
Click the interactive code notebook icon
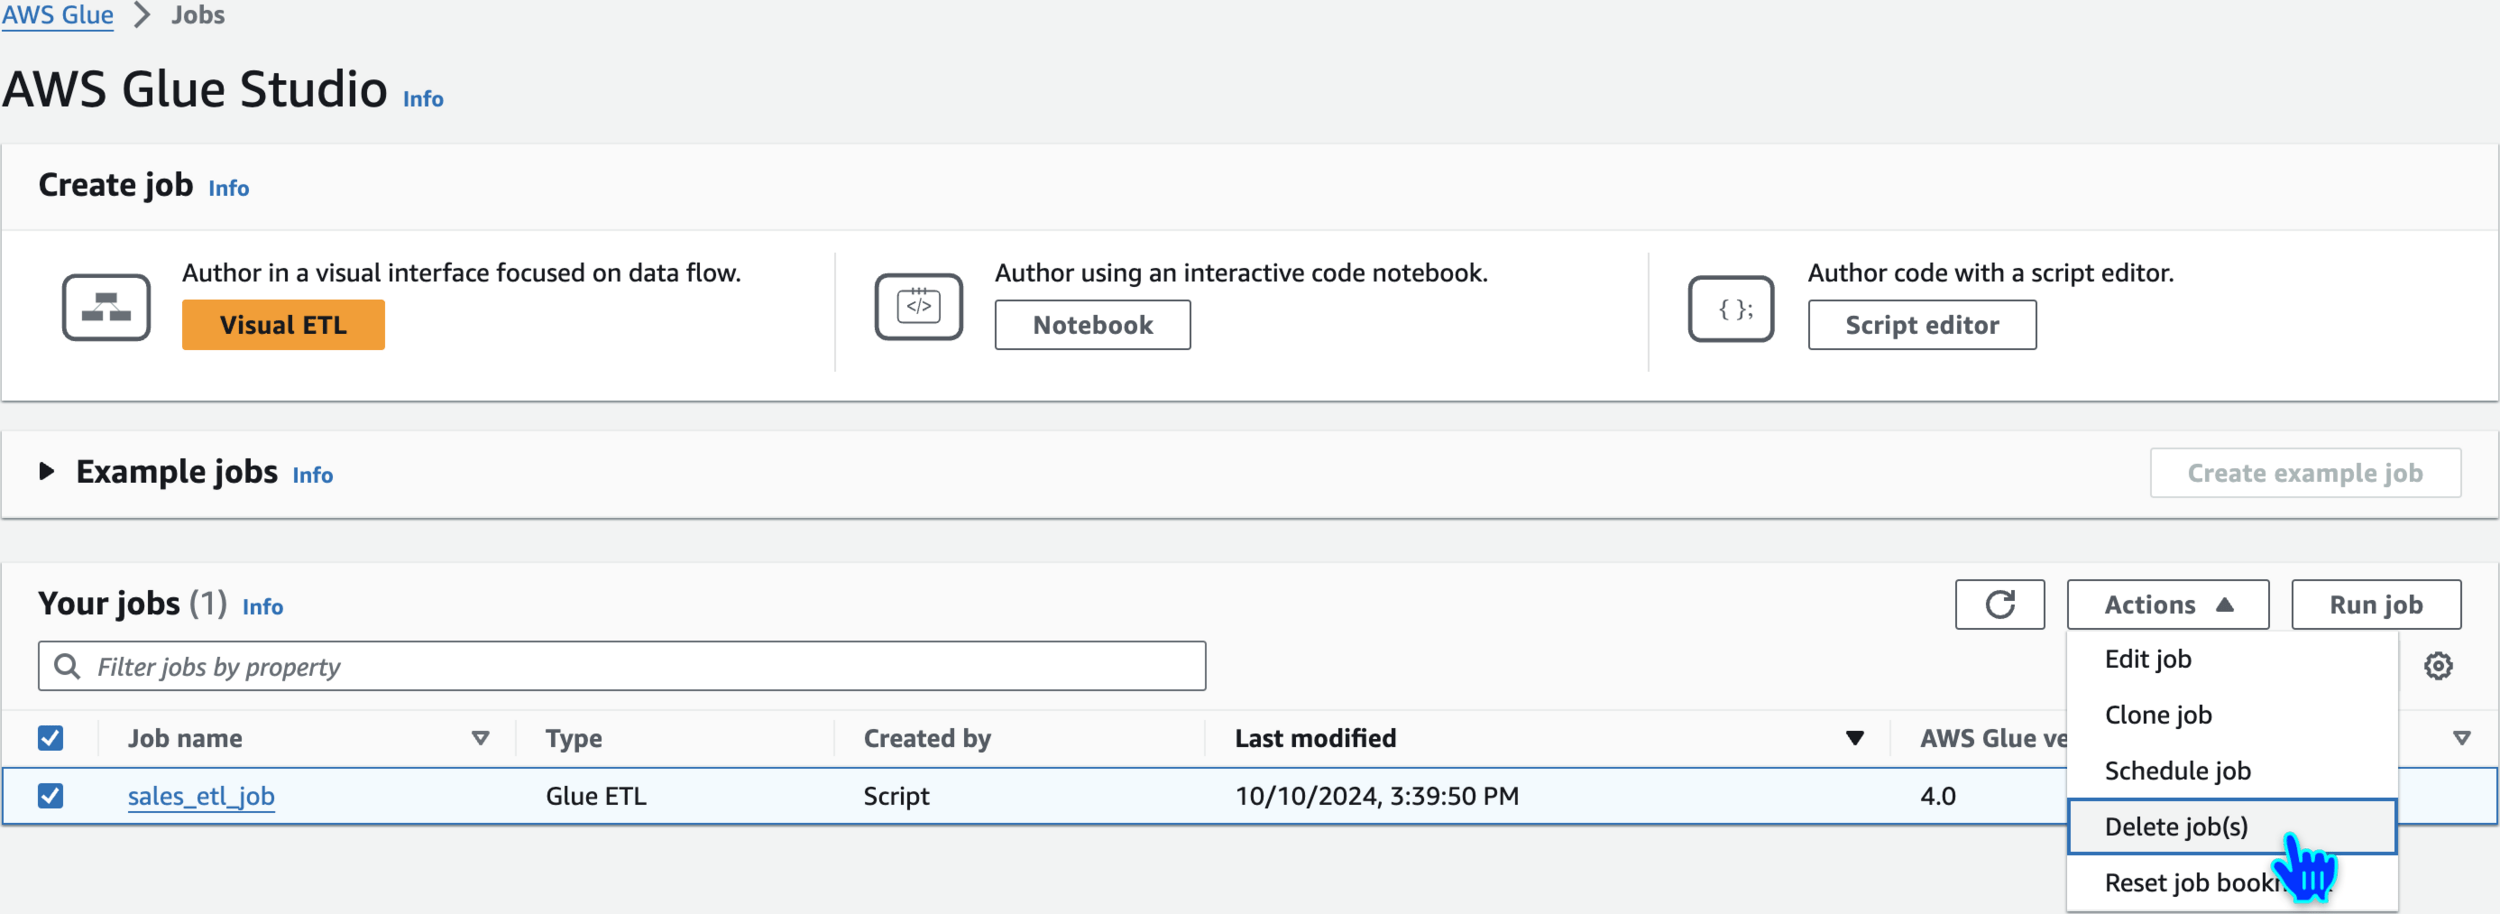[919, 307]
